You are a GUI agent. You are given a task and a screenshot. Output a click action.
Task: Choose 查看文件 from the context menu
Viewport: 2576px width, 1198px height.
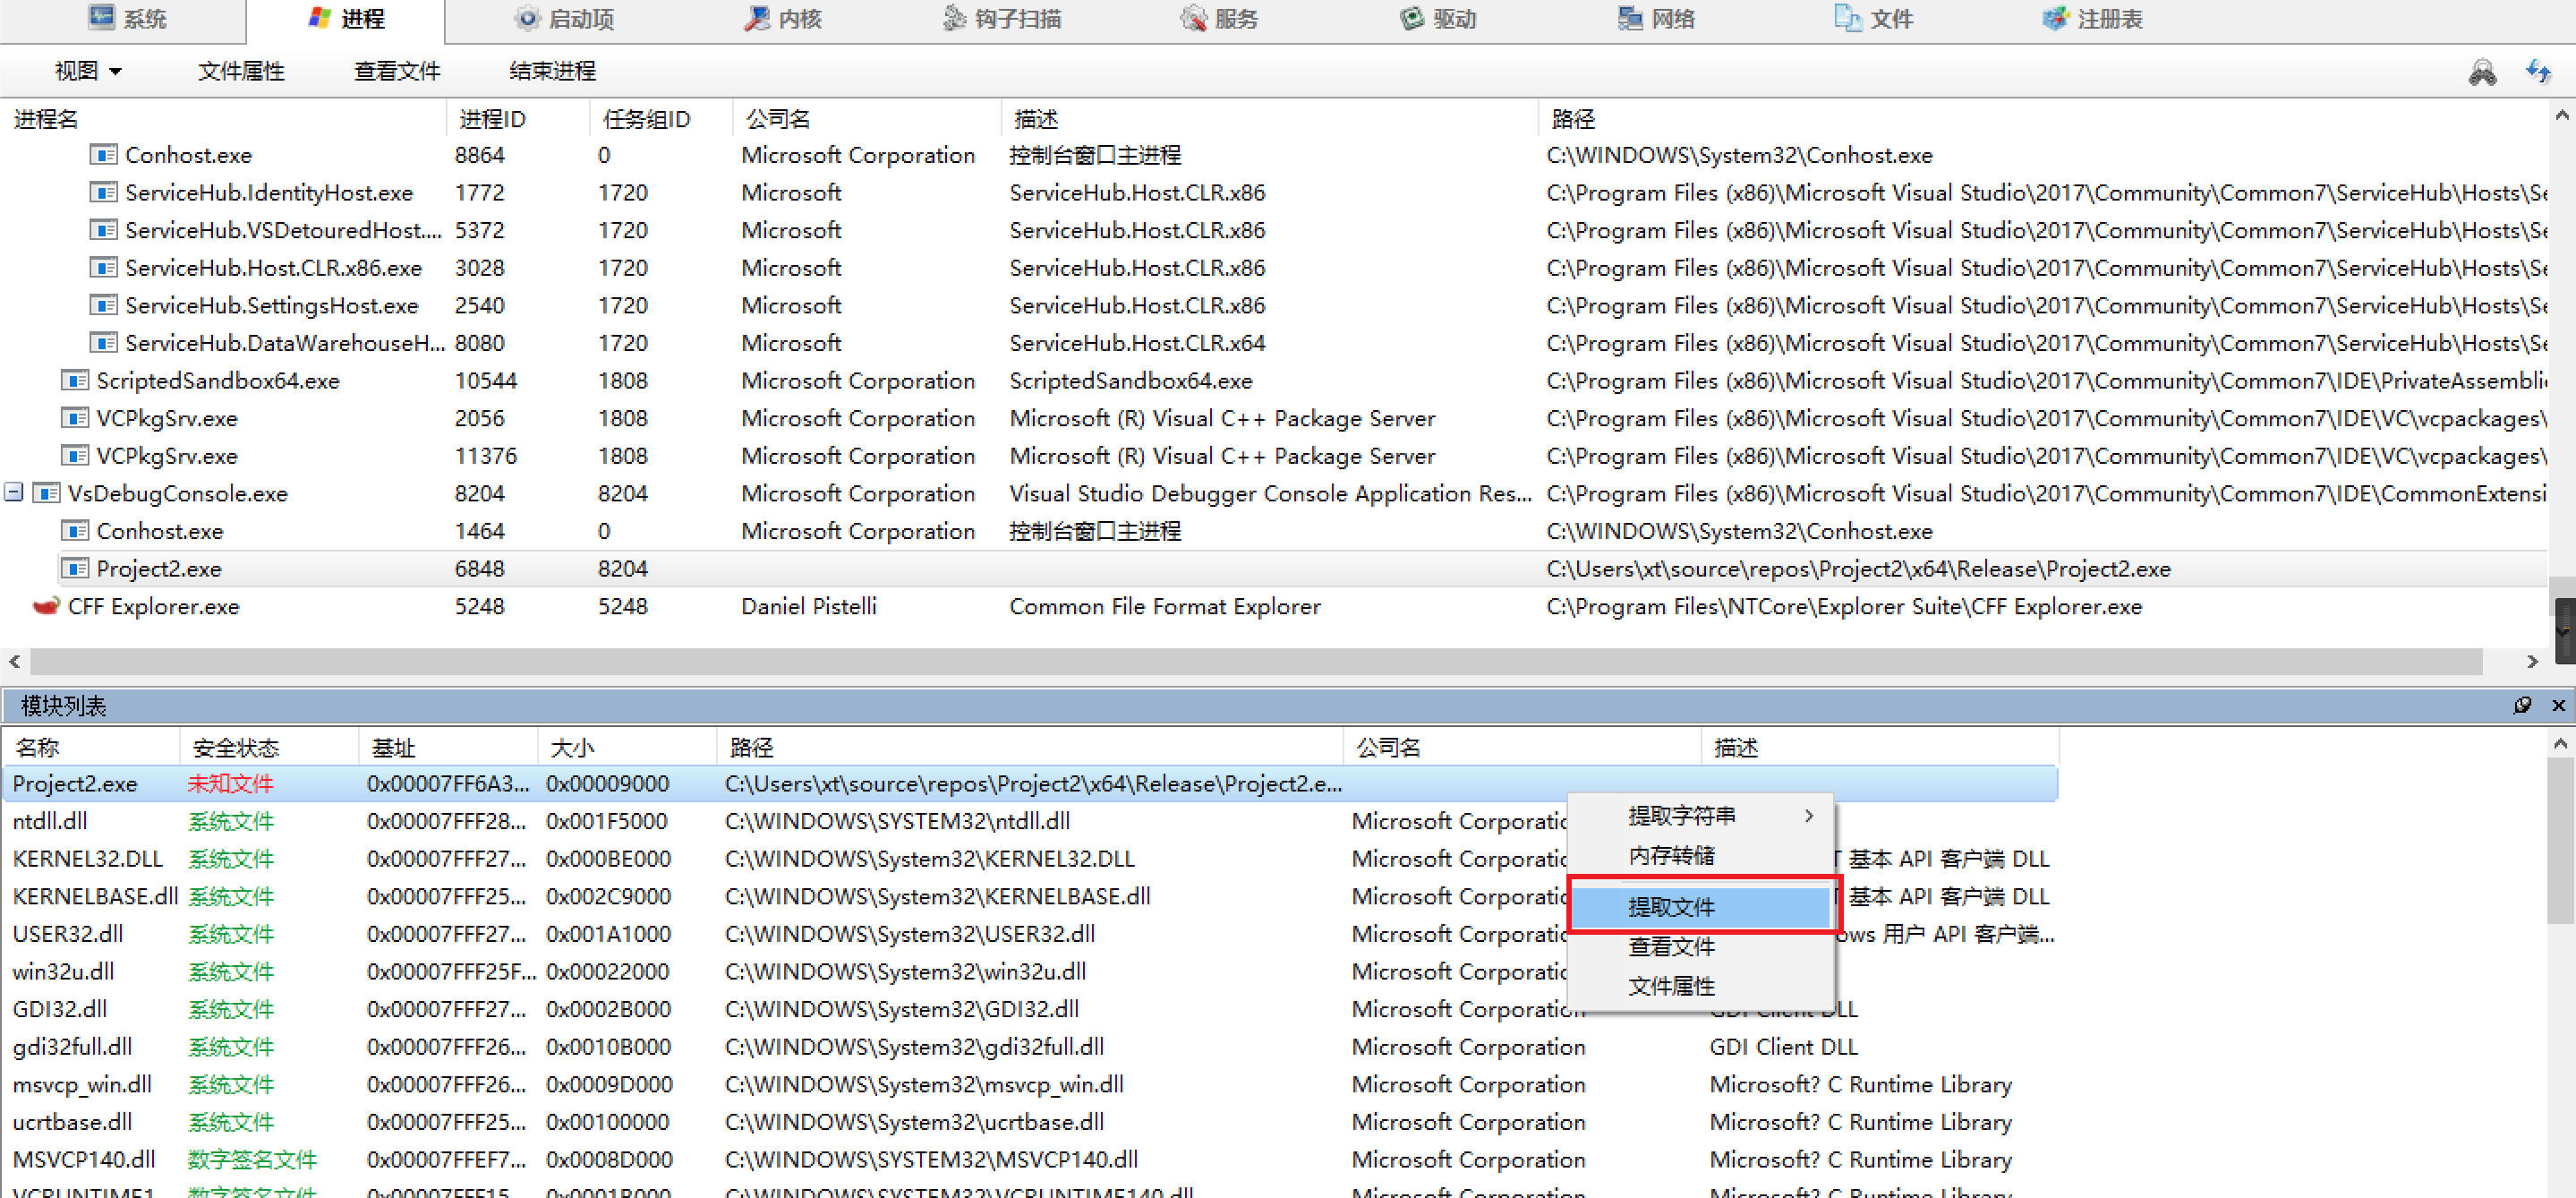1700,946
